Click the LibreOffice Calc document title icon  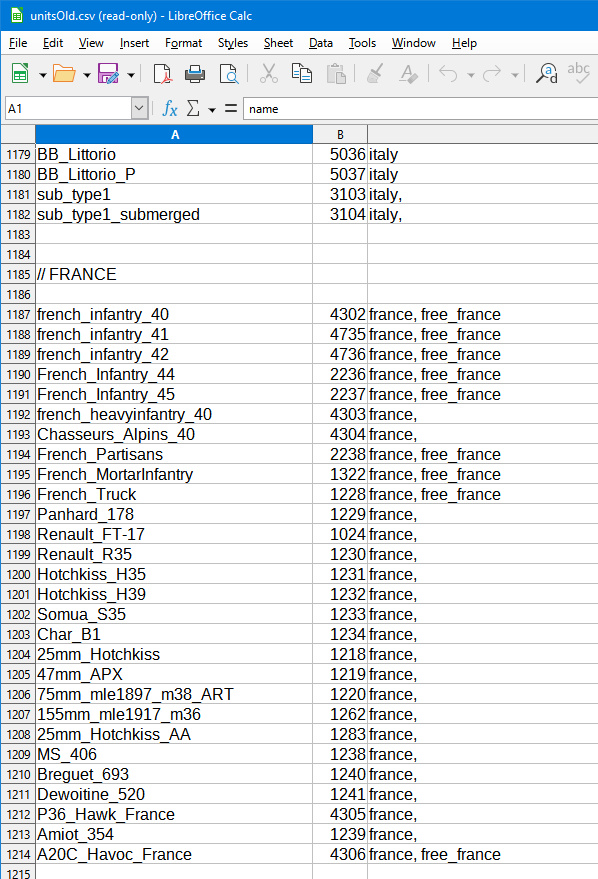coord(17,15)
